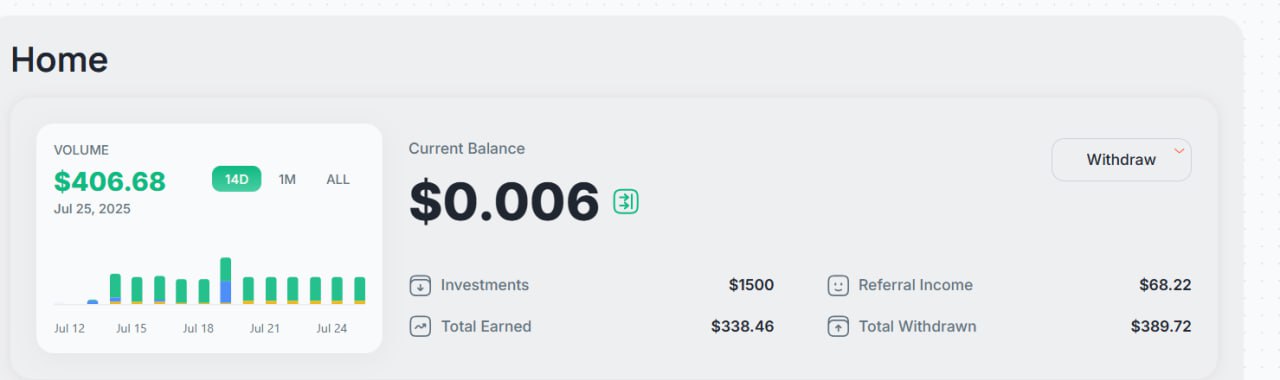Select the Jul 15 volume bar
This screenshot has height=380, width=1280.
[x=137, y=290]
